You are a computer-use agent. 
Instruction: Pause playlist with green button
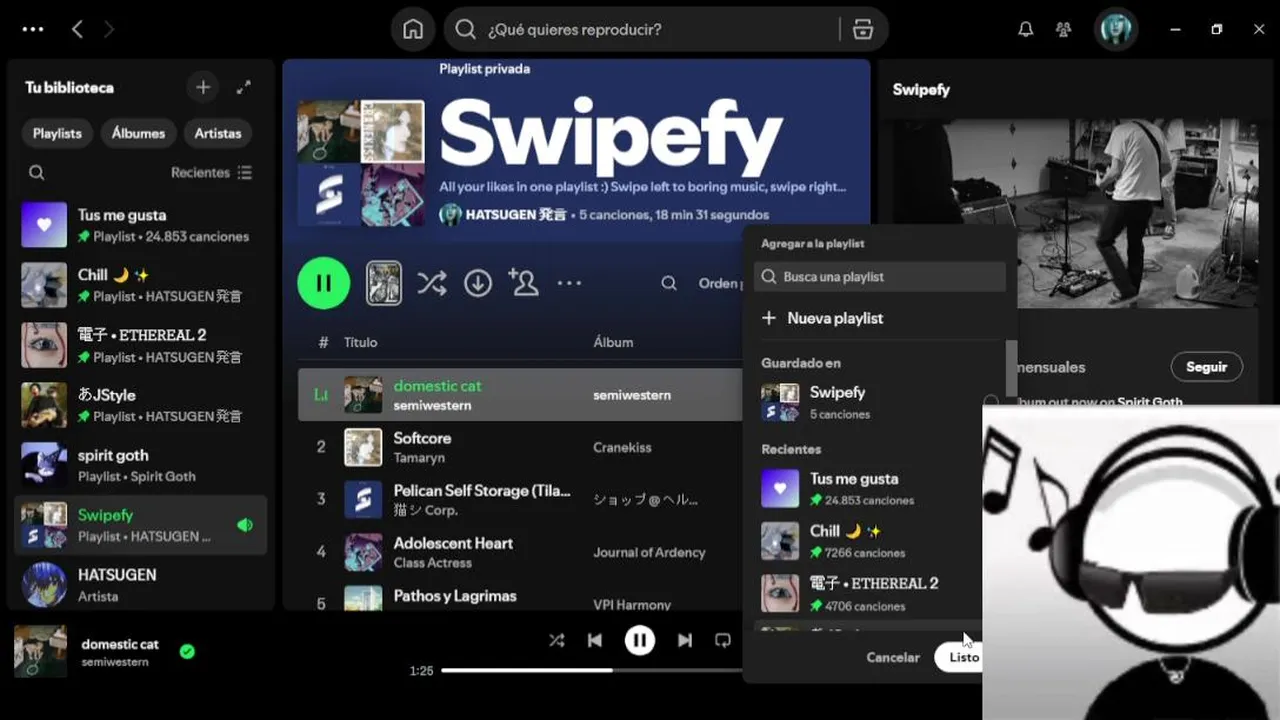[324, 283]
